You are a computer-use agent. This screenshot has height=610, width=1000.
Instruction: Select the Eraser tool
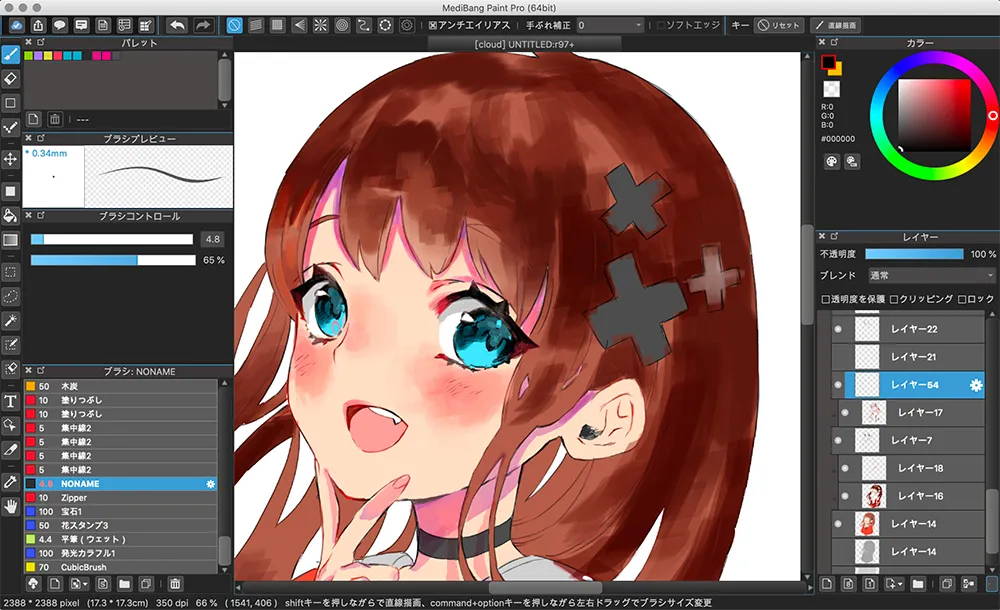(11, 78)
